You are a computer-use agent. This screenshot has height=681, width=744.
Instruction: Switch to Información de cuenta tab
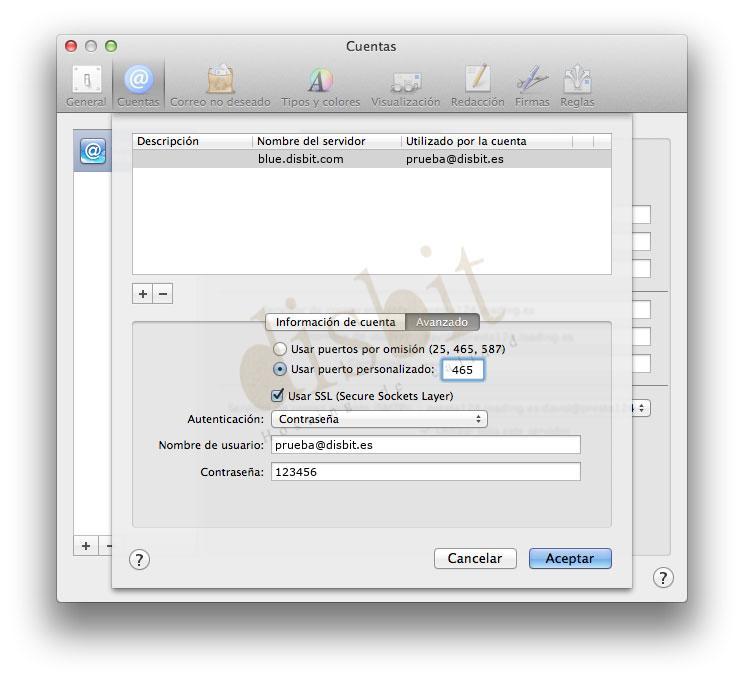point(336,322)
